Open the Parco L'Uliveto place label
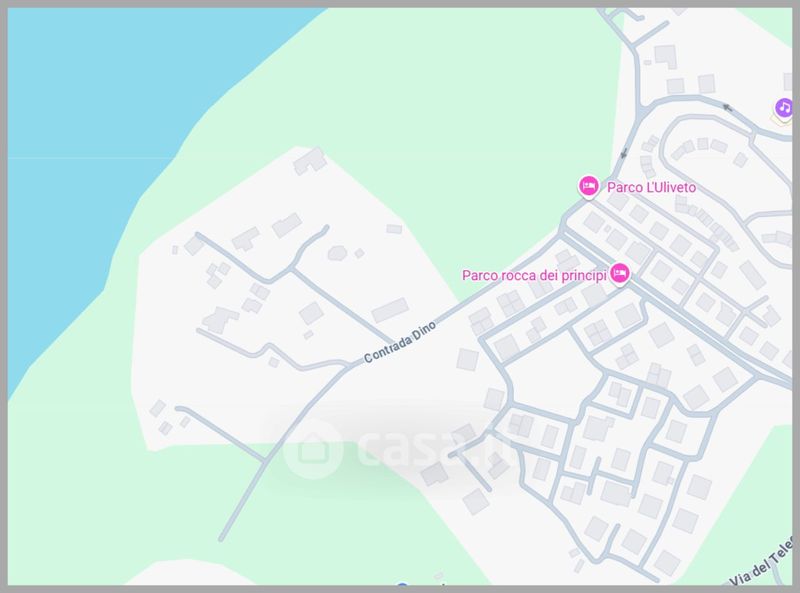 coord(651,187)
